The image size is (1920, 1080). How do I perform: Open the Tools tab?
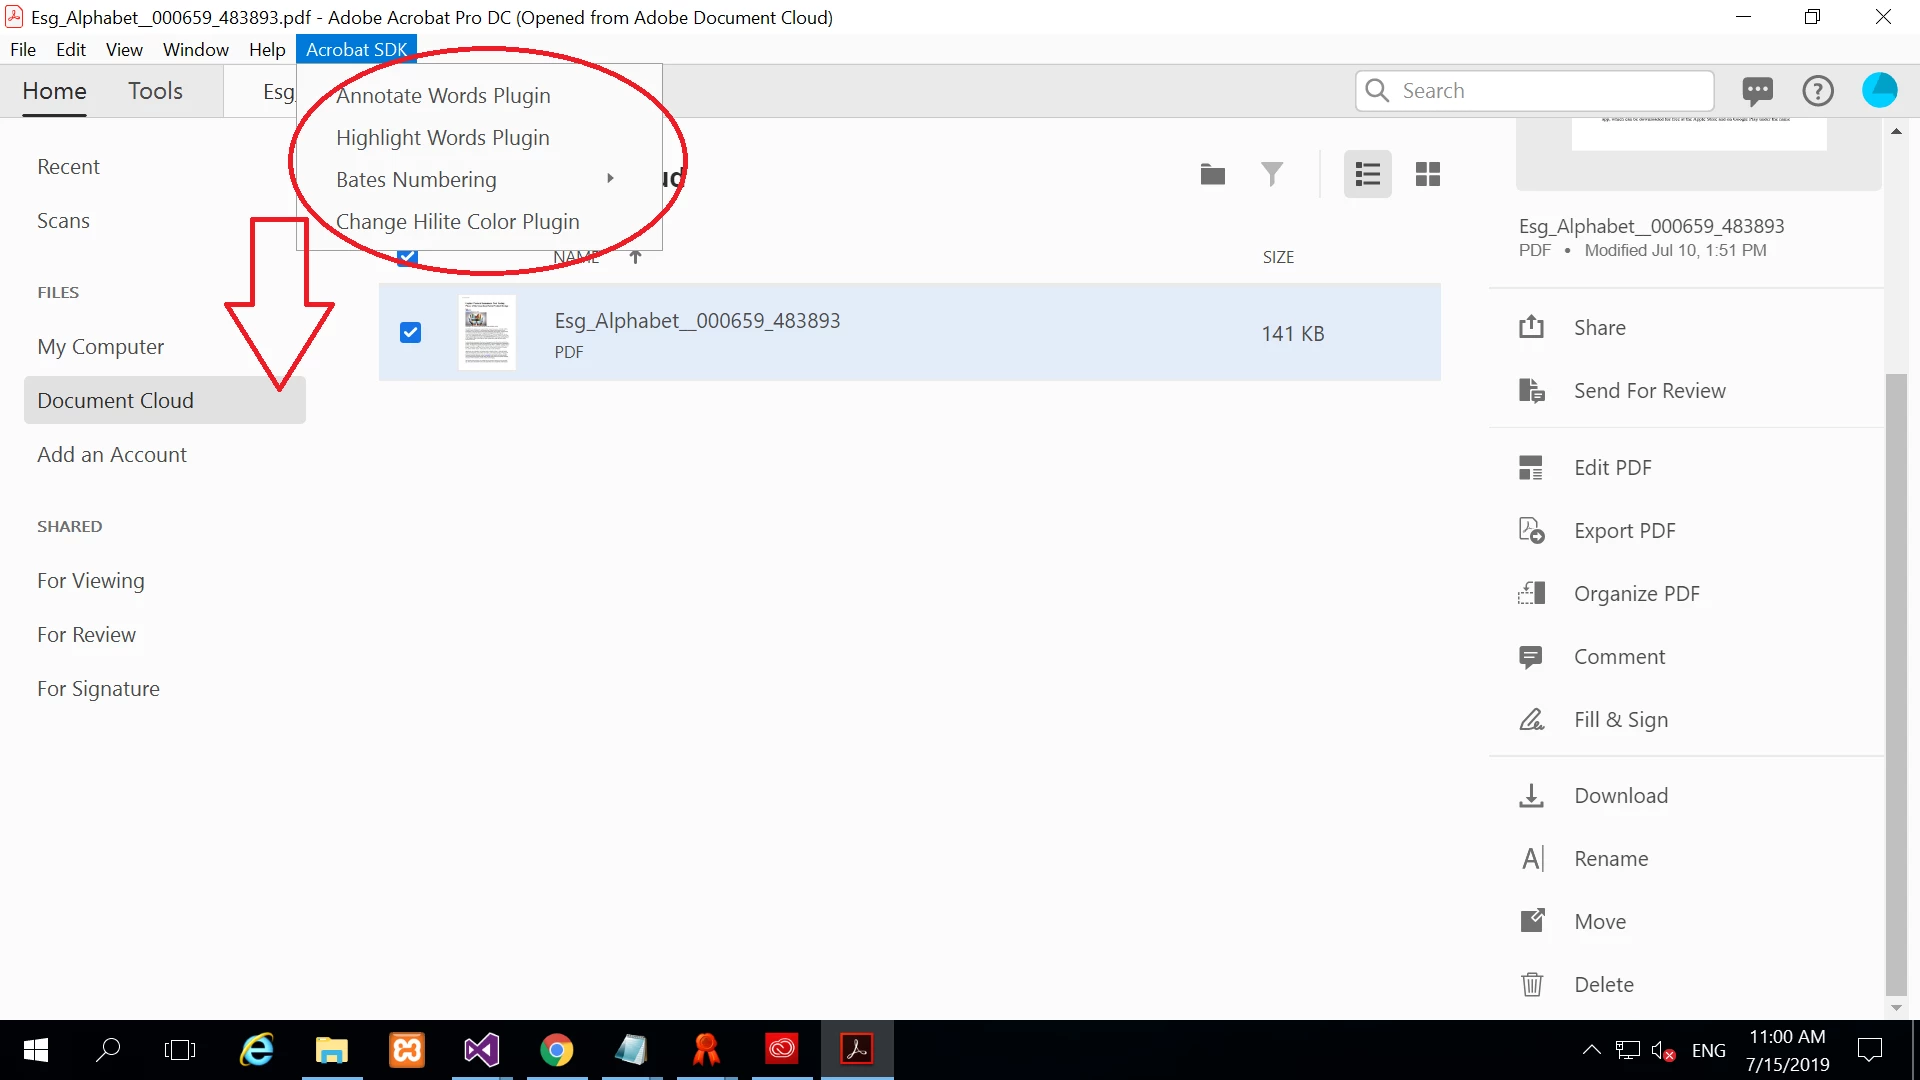coord(155,91)
